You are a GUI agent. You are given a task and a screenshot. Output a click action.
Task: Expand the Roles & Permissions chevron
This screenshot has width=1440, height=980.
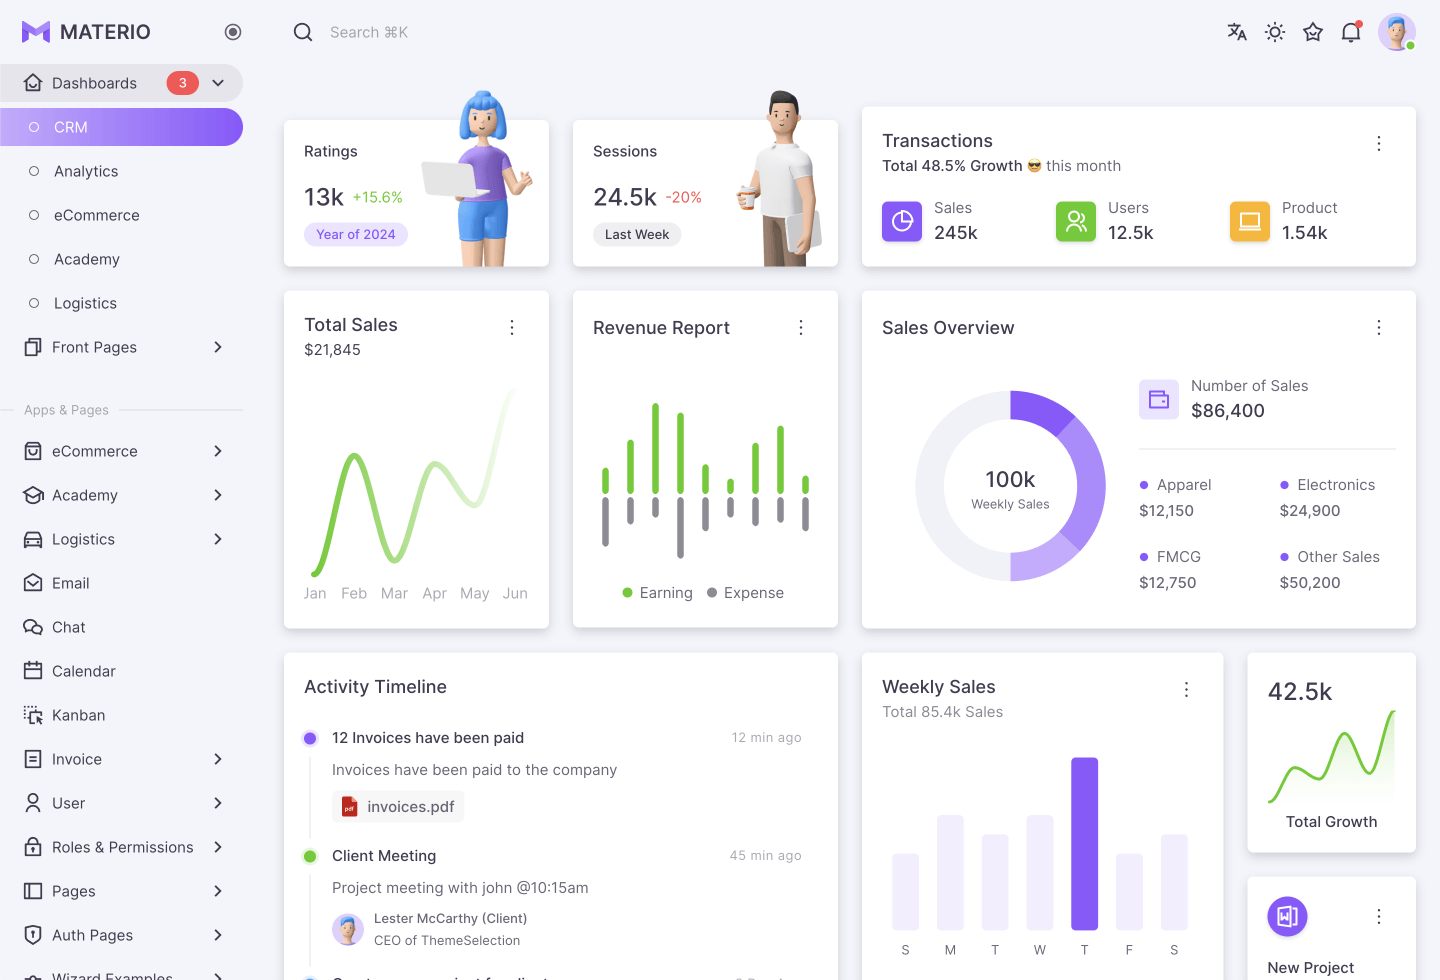point(218,847)
